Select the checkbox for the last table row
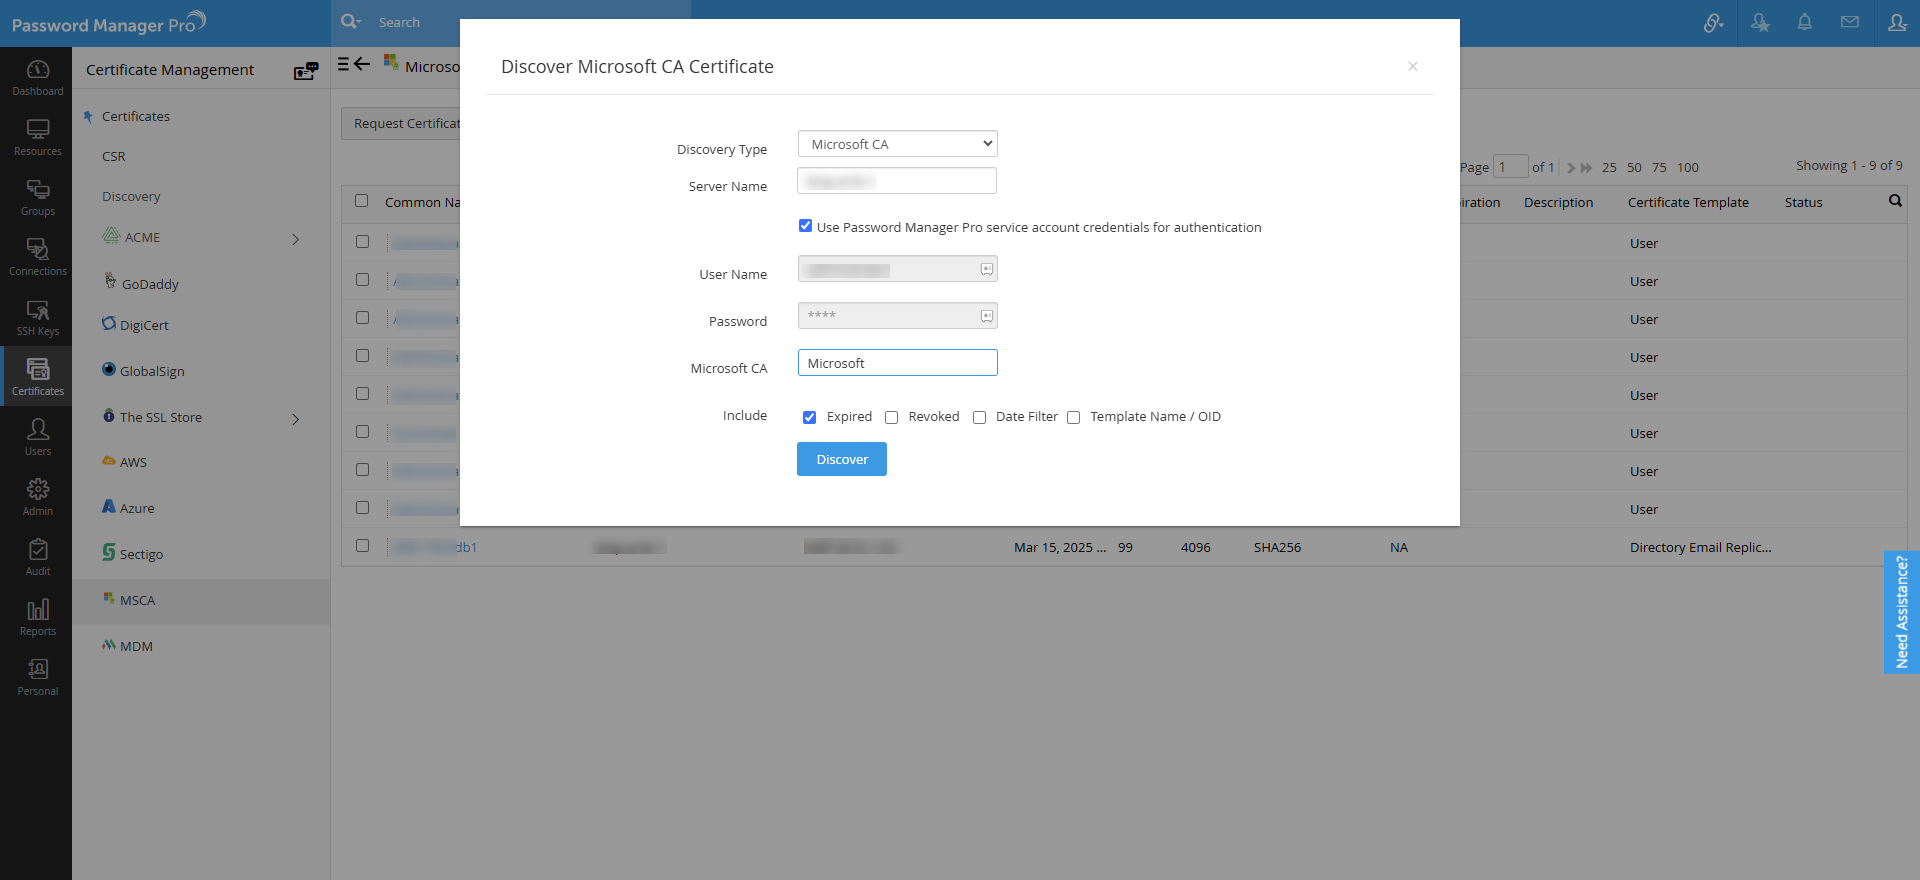This screenshot has height=880, width=1920. tap(362, 546)
